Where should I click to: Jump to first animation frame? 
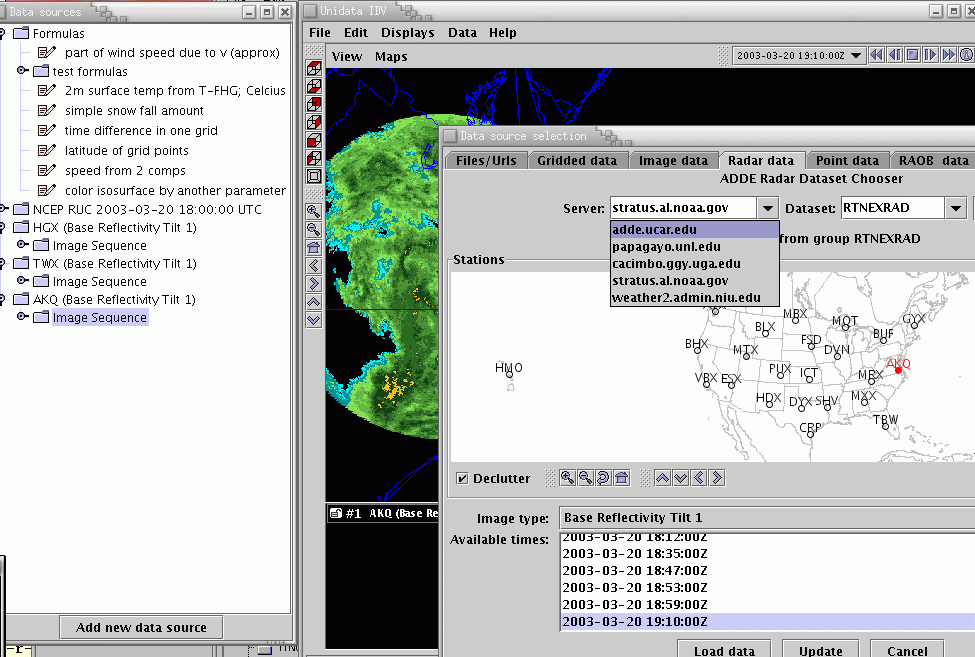point(877,55)
